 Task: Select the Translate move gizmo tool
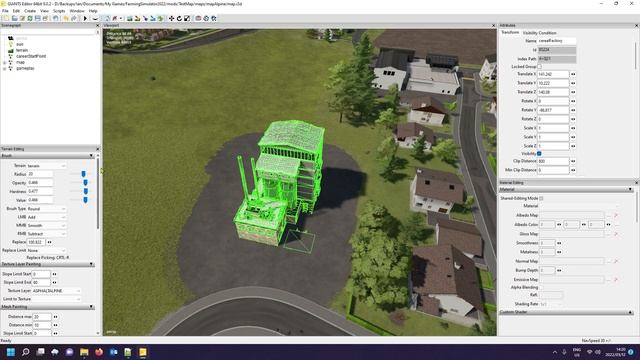click(x=171, y=18)
